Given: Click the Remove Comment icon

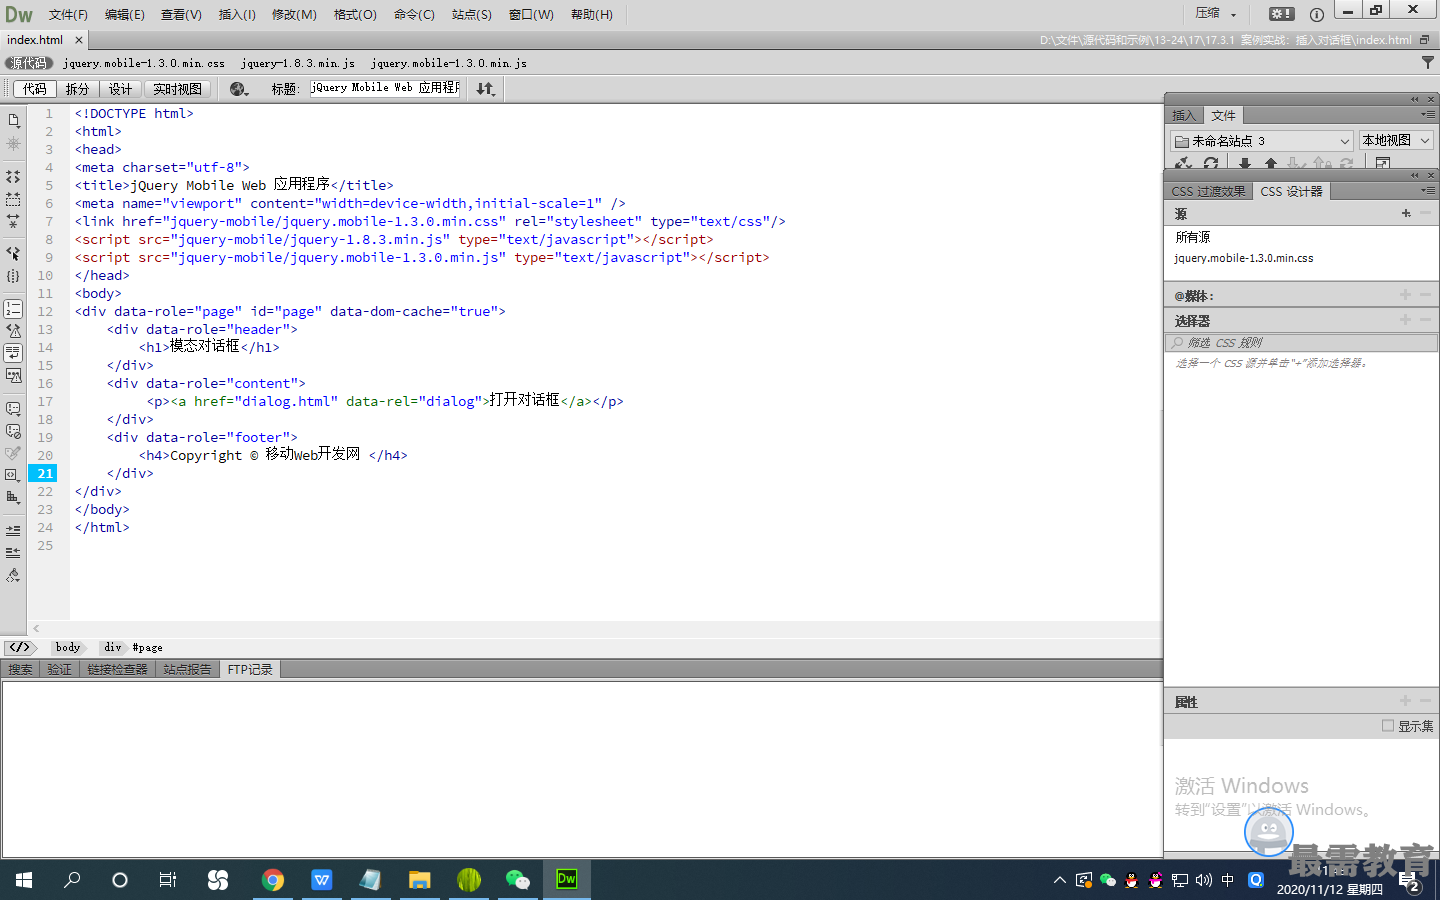Looking at the screenshot, I should (x=13, y=431).
